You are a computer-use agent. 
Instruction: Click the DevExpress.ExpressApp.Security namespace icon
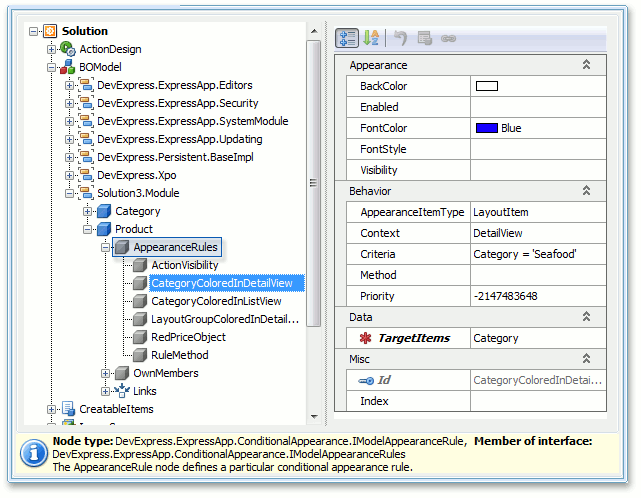86,103
